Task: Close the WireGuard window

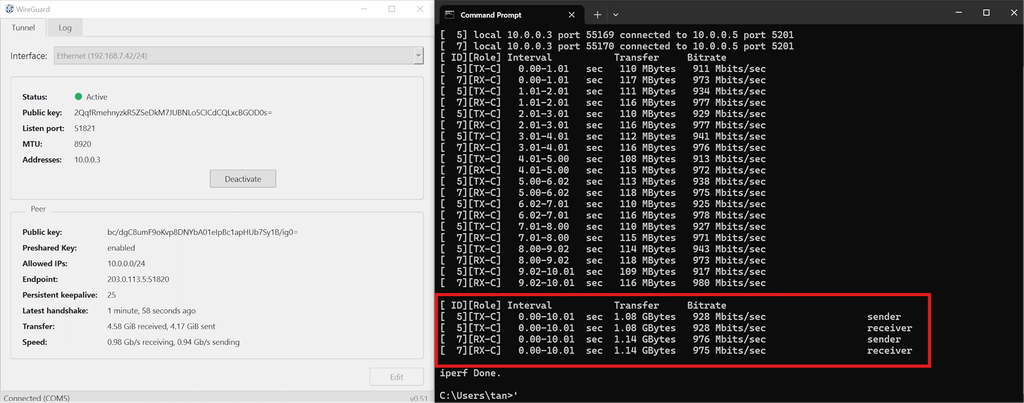Action: tap(420, 9)
